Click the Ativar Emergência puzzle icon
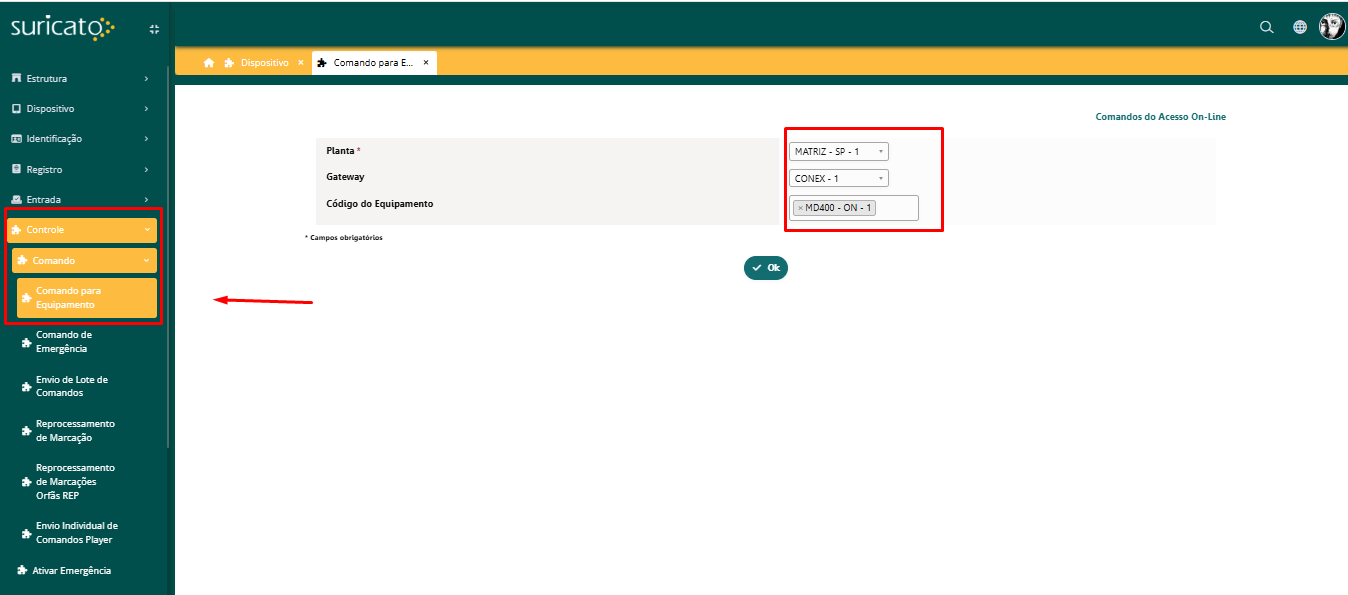Viewport: 1348px width, 595px height. pyautogui.click(x=22, y=571)
